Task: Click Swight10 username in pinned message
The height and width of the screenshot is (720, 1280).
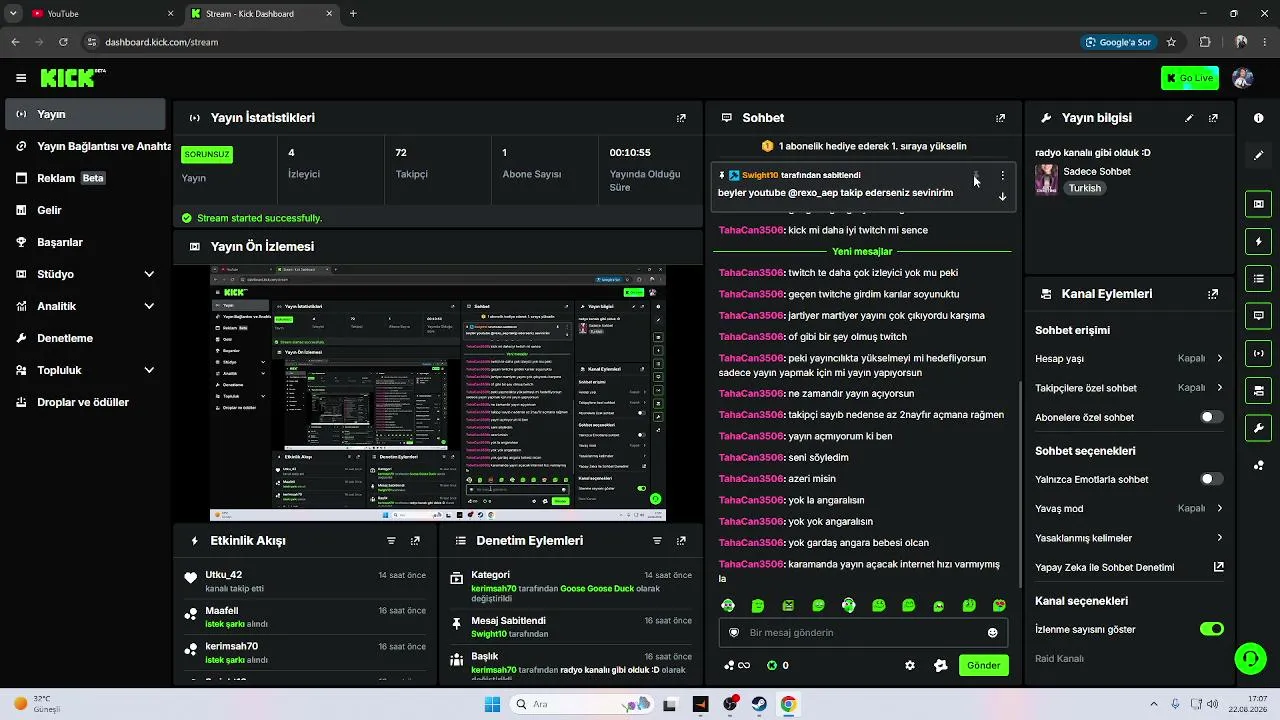Action: pos(760,175)
